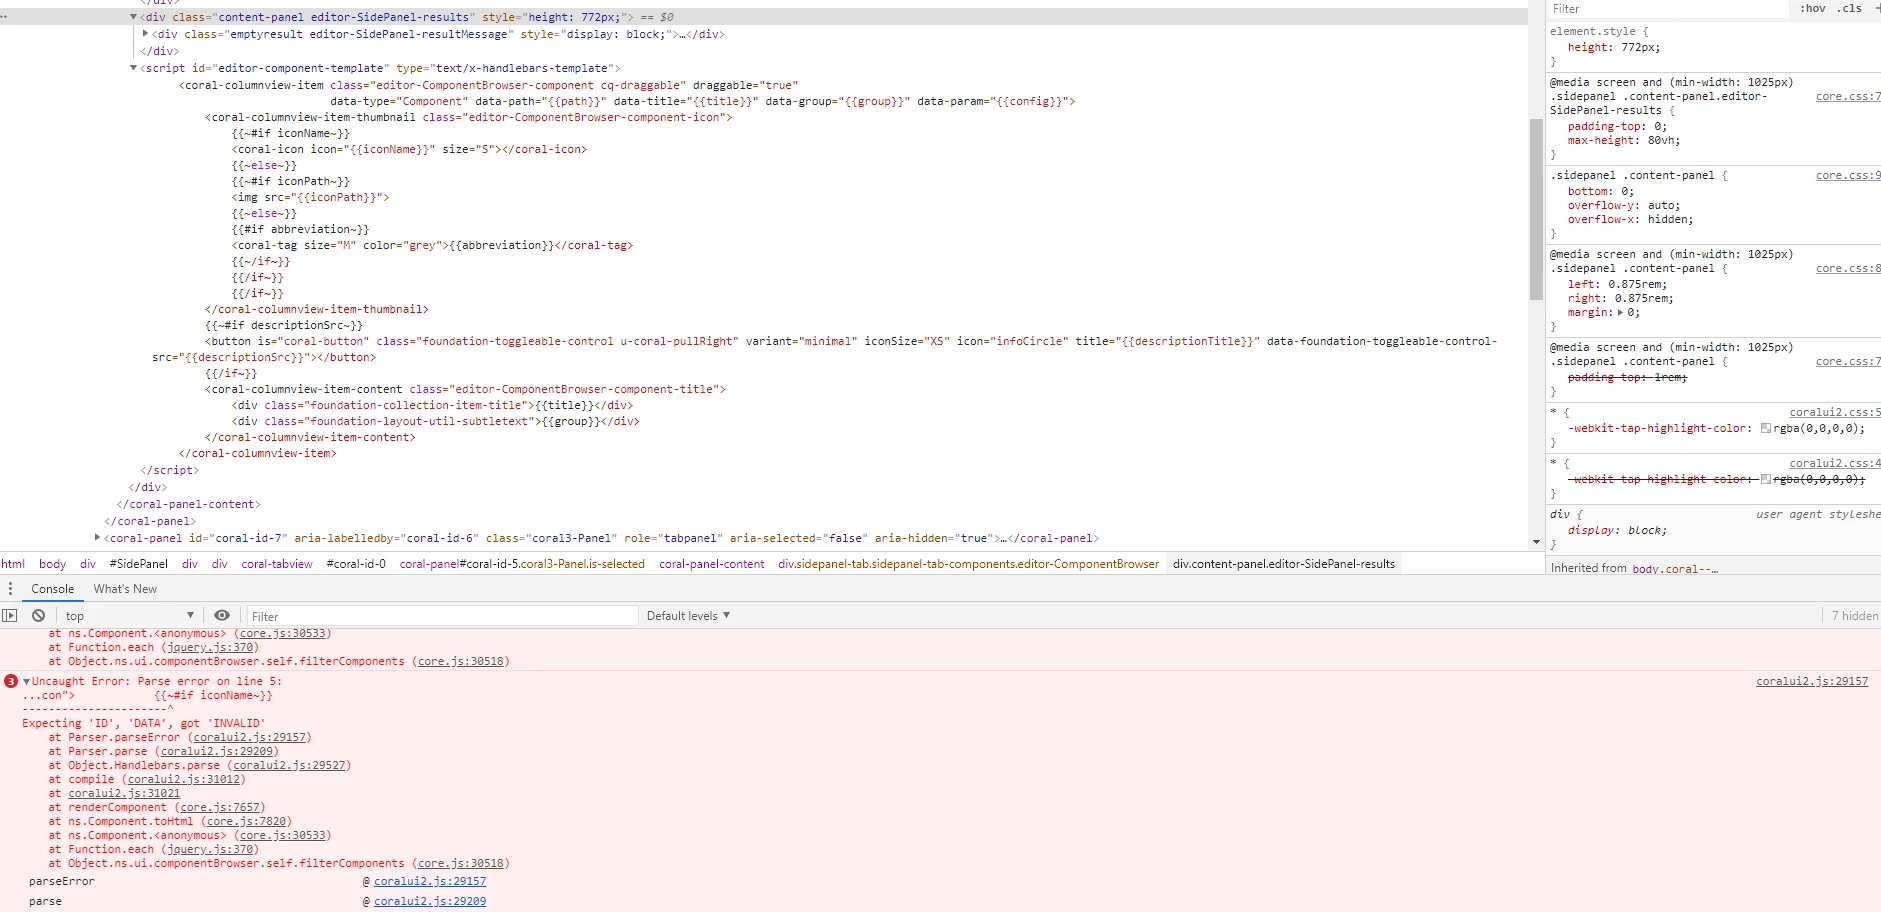Select the coral-columnview-item-thumbnail opening tag line
This screenshot has width=1881, height=912.
469,117
